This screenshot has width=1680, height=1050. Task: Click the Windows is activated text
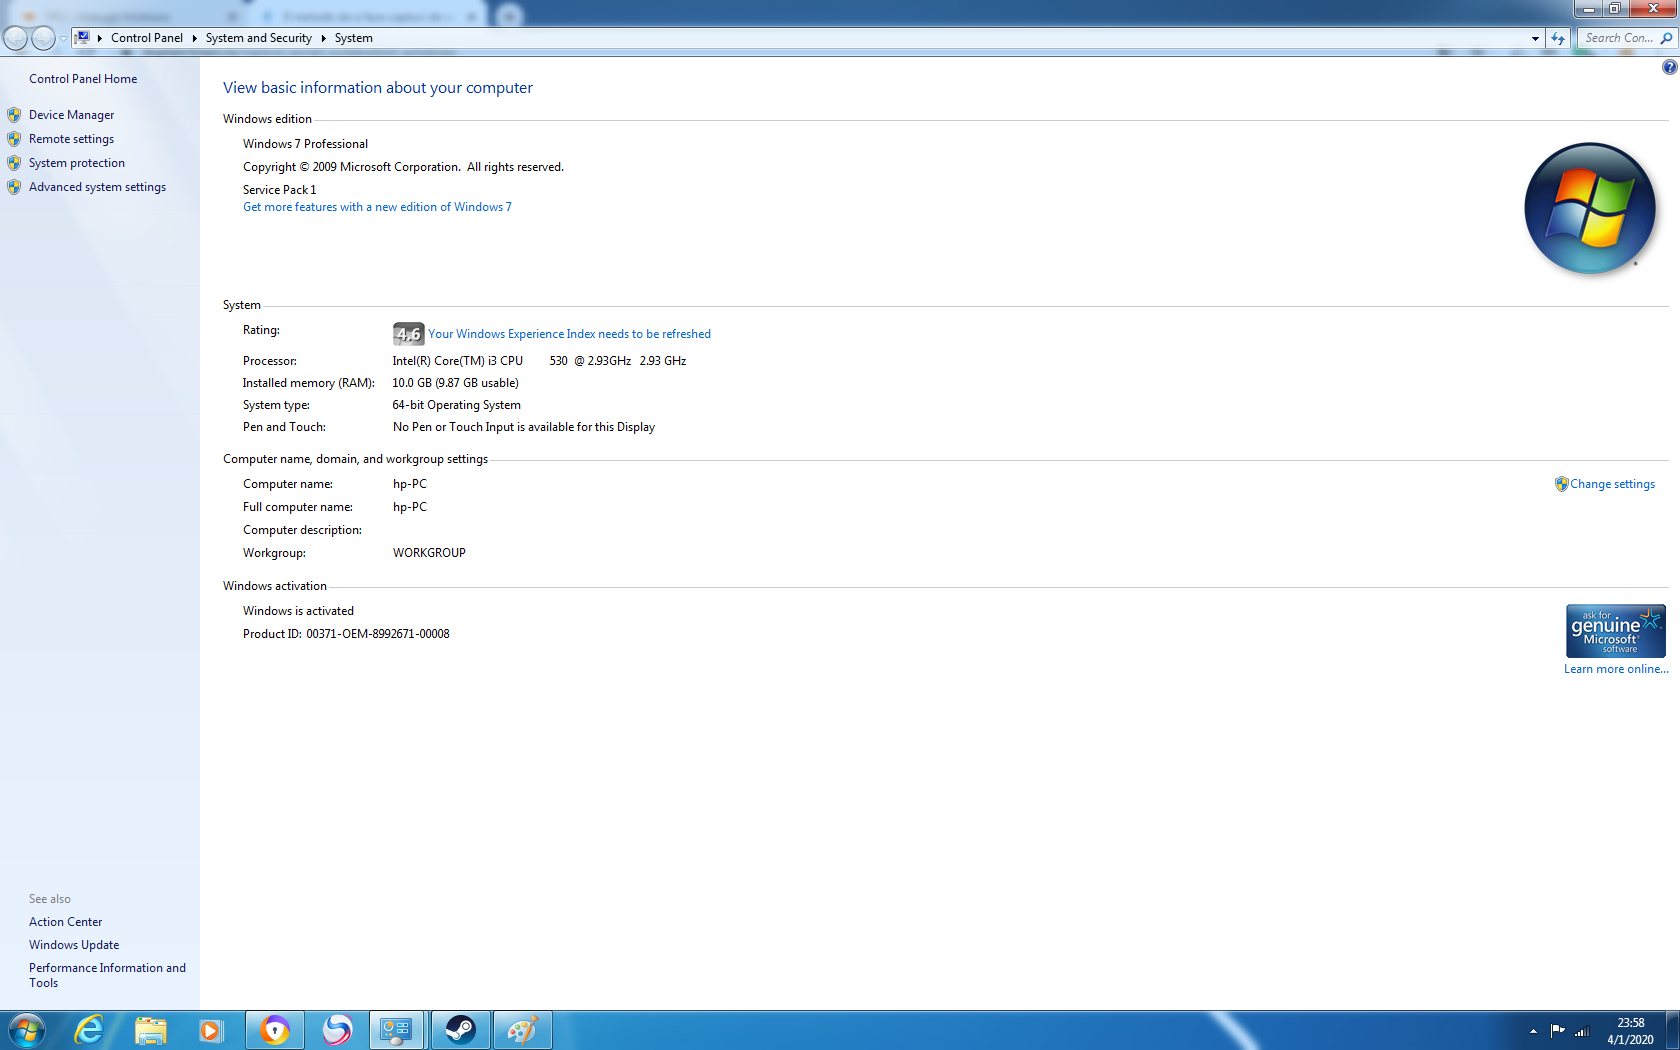click(298, 611)
